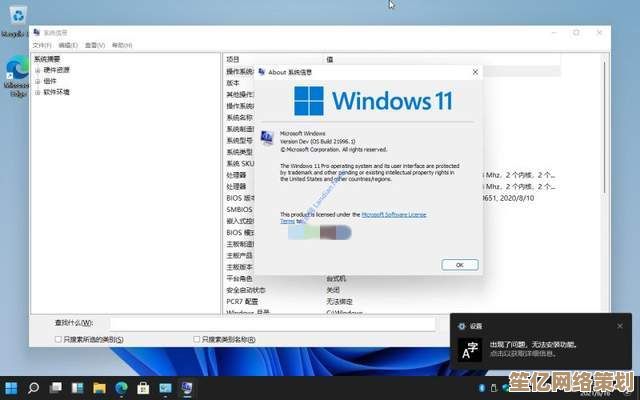Click the 2020/8/10 BIOS date value
Screen dimensions: 640x400
click(x=516, y=198)
